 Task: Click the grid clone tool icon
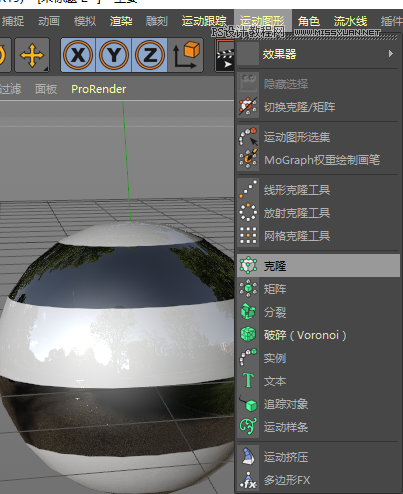click(248, 236)
